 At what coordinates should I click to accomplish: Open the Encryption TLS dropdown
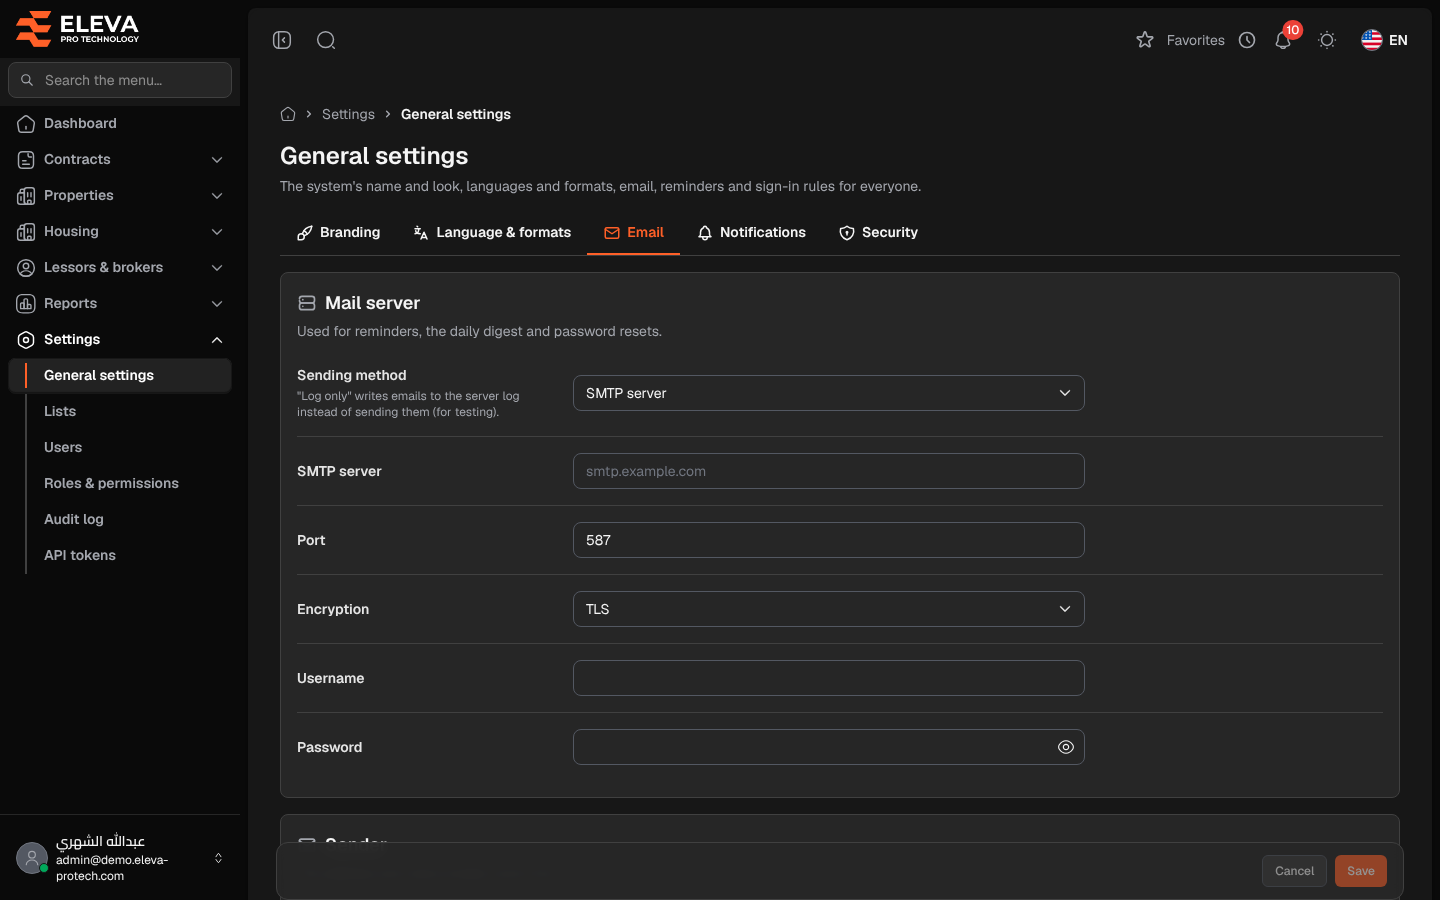click(828, 609)
